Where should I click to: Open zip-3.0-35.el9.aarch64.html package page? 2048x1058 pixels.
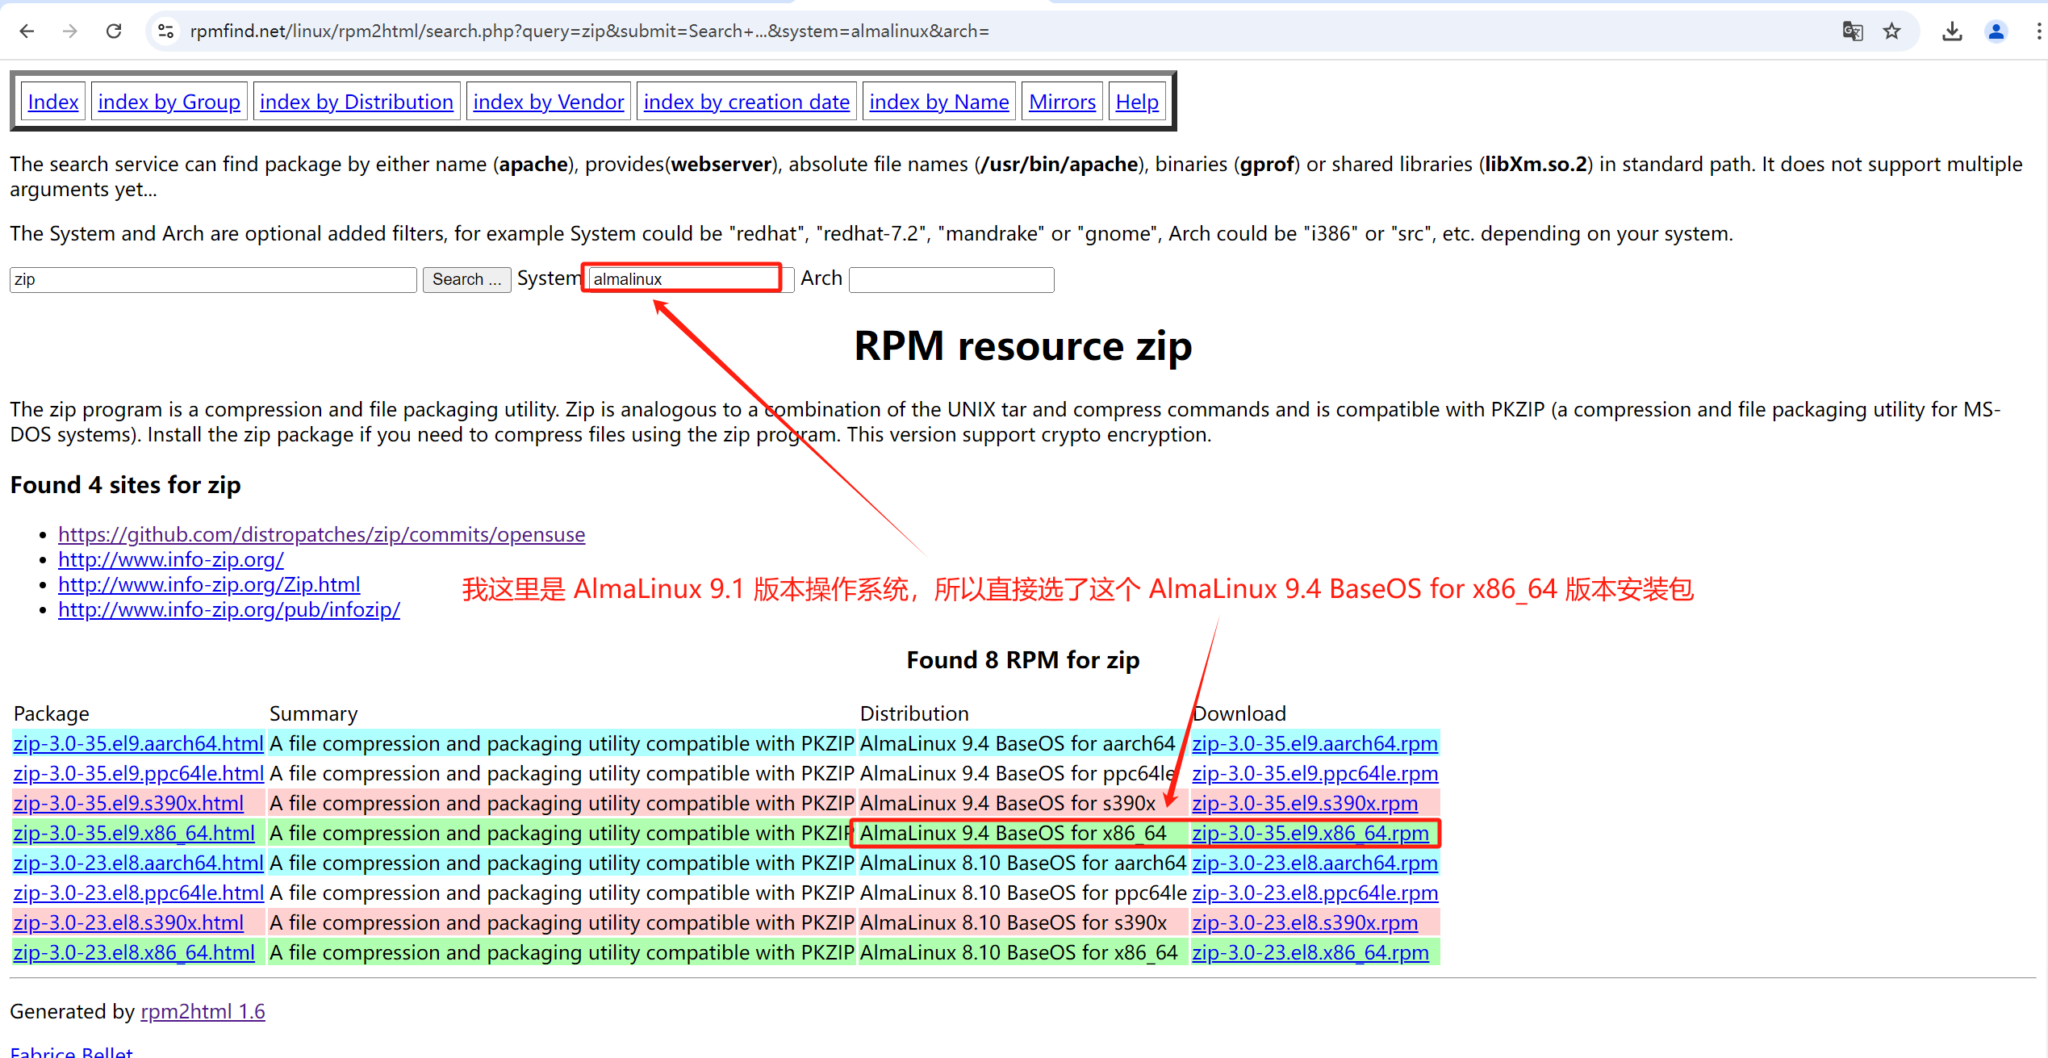coord(138,743)
